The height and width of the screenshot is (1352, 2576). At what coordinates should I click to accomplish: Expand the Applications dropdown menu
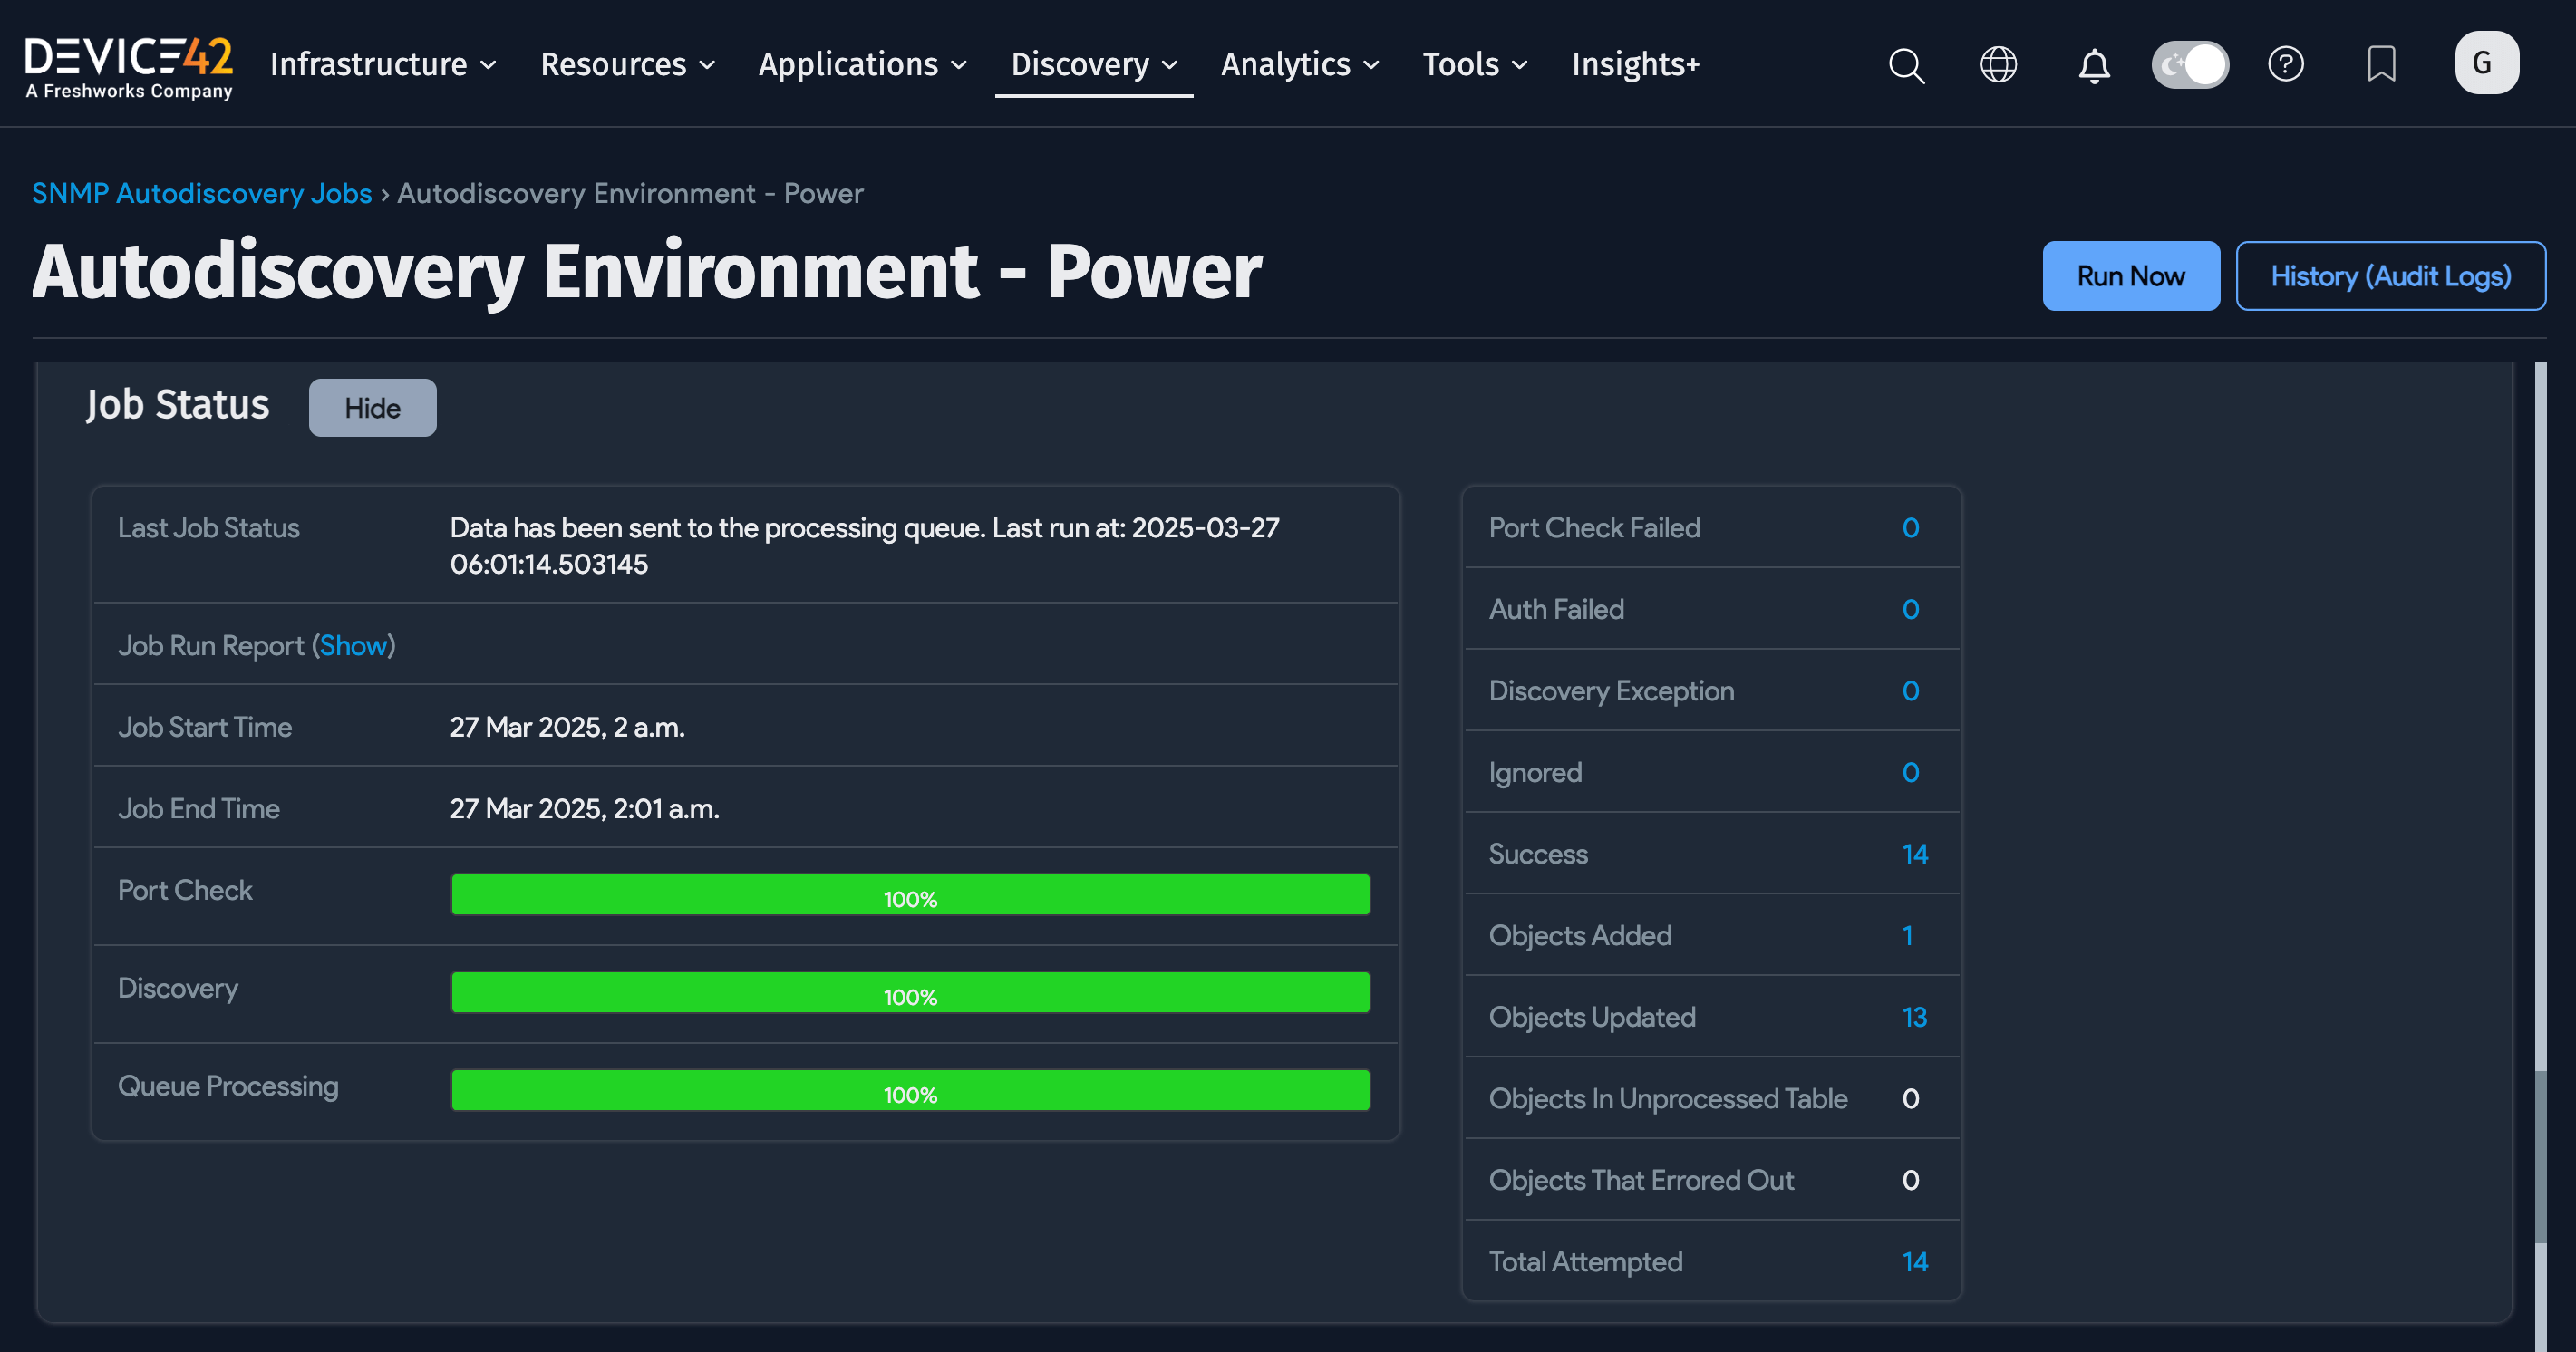pyautogui.click(x=862, y=65)
